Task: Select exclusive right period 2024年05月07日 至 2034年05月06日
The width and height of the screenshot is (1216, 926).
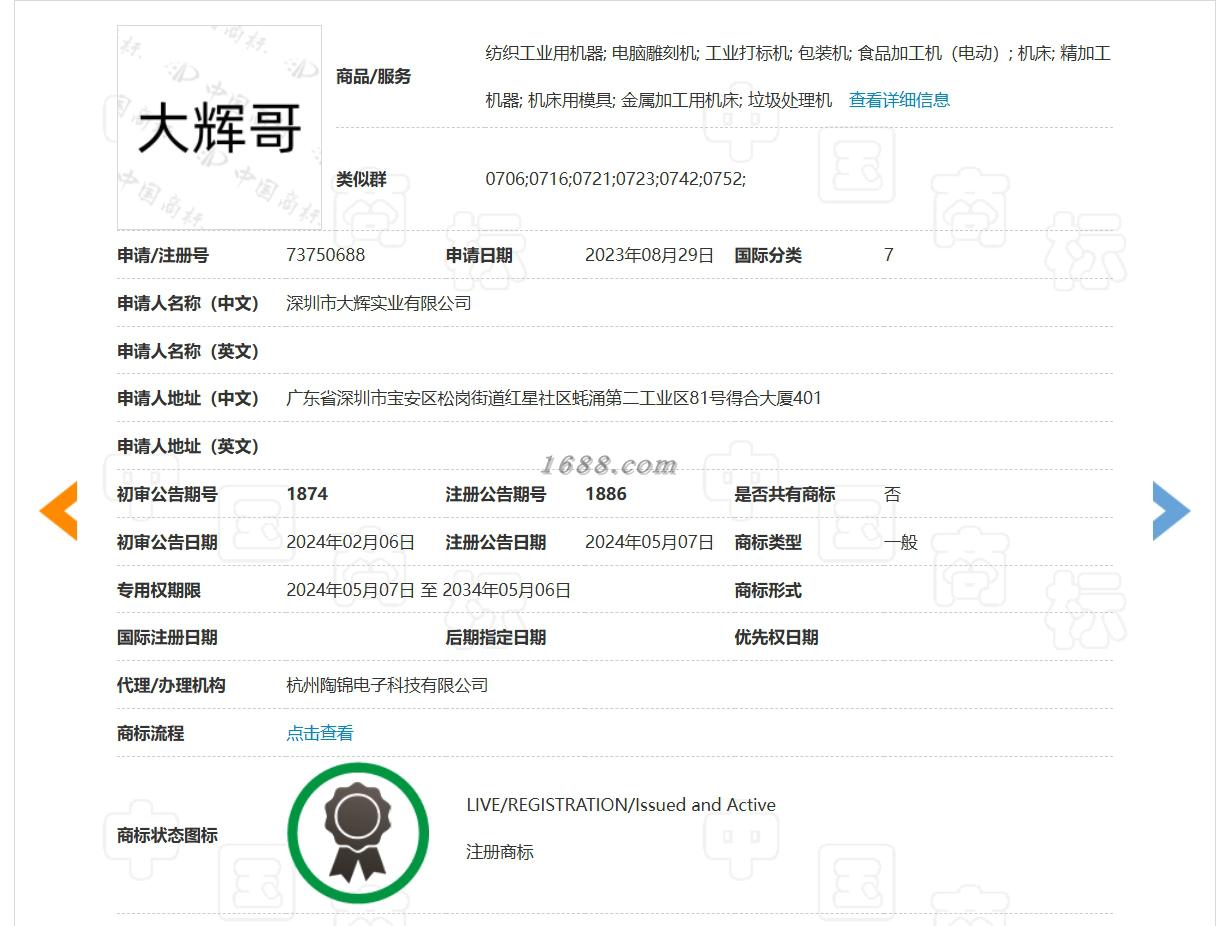Action: pos(429,590)
